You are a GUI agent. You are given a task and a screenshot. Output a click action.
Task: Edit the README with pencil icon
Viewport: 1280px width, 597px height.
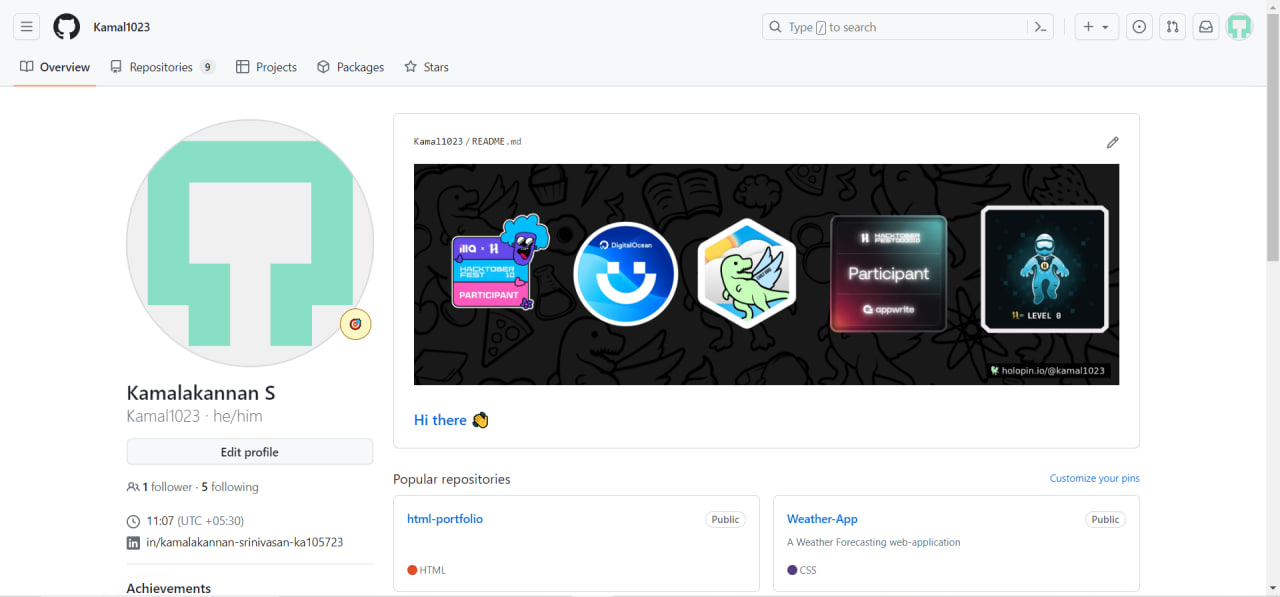[1112, 142]
